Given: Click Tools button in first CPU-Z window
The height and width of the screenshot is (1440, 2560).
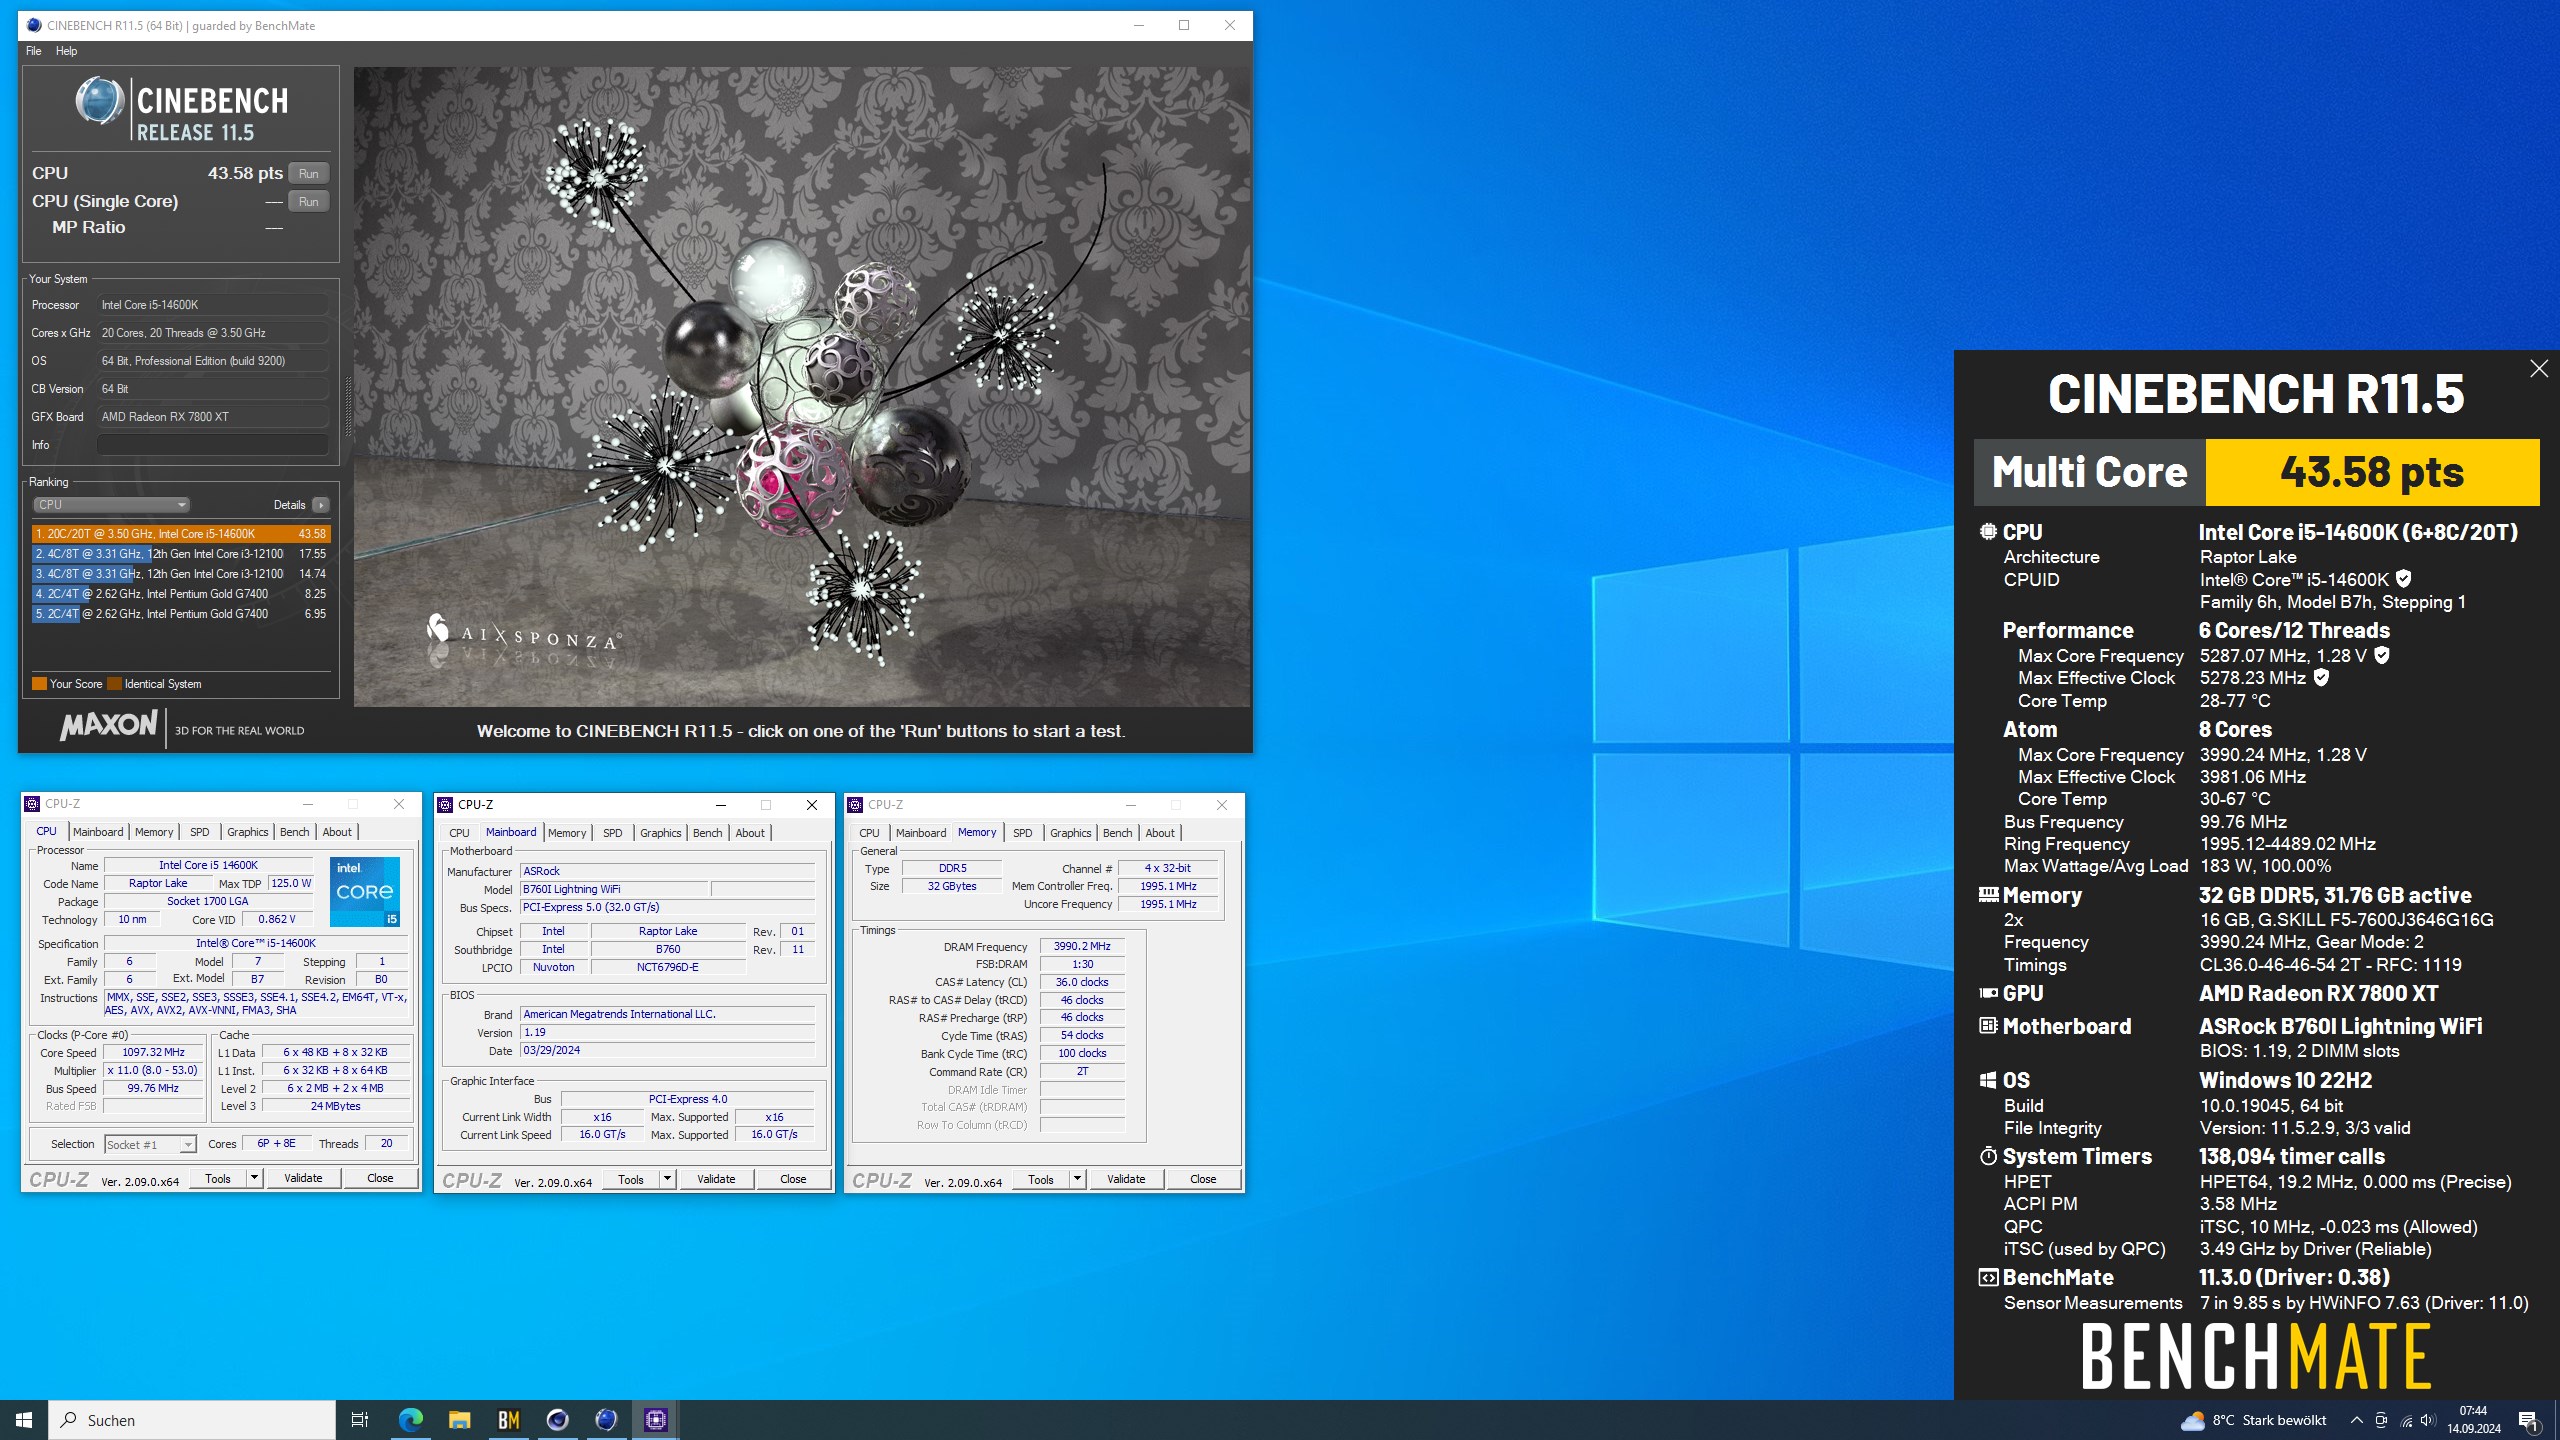Looking at the screenshot, I should pyautogui.click(x=218, y=1178).
